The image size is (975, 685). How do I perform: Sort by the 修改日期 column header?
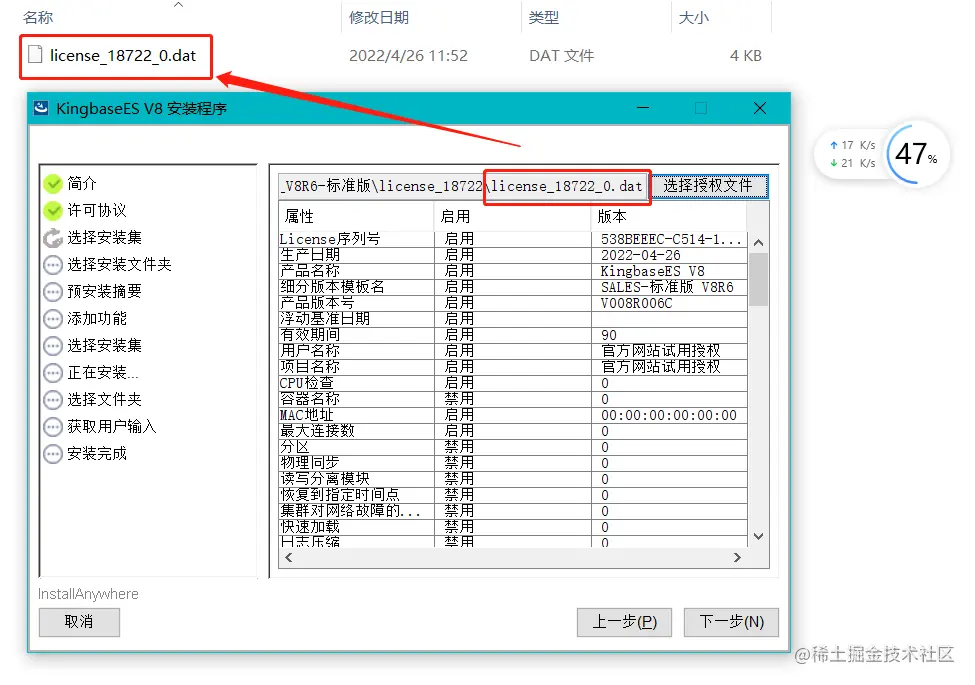(x=379, y=17)
